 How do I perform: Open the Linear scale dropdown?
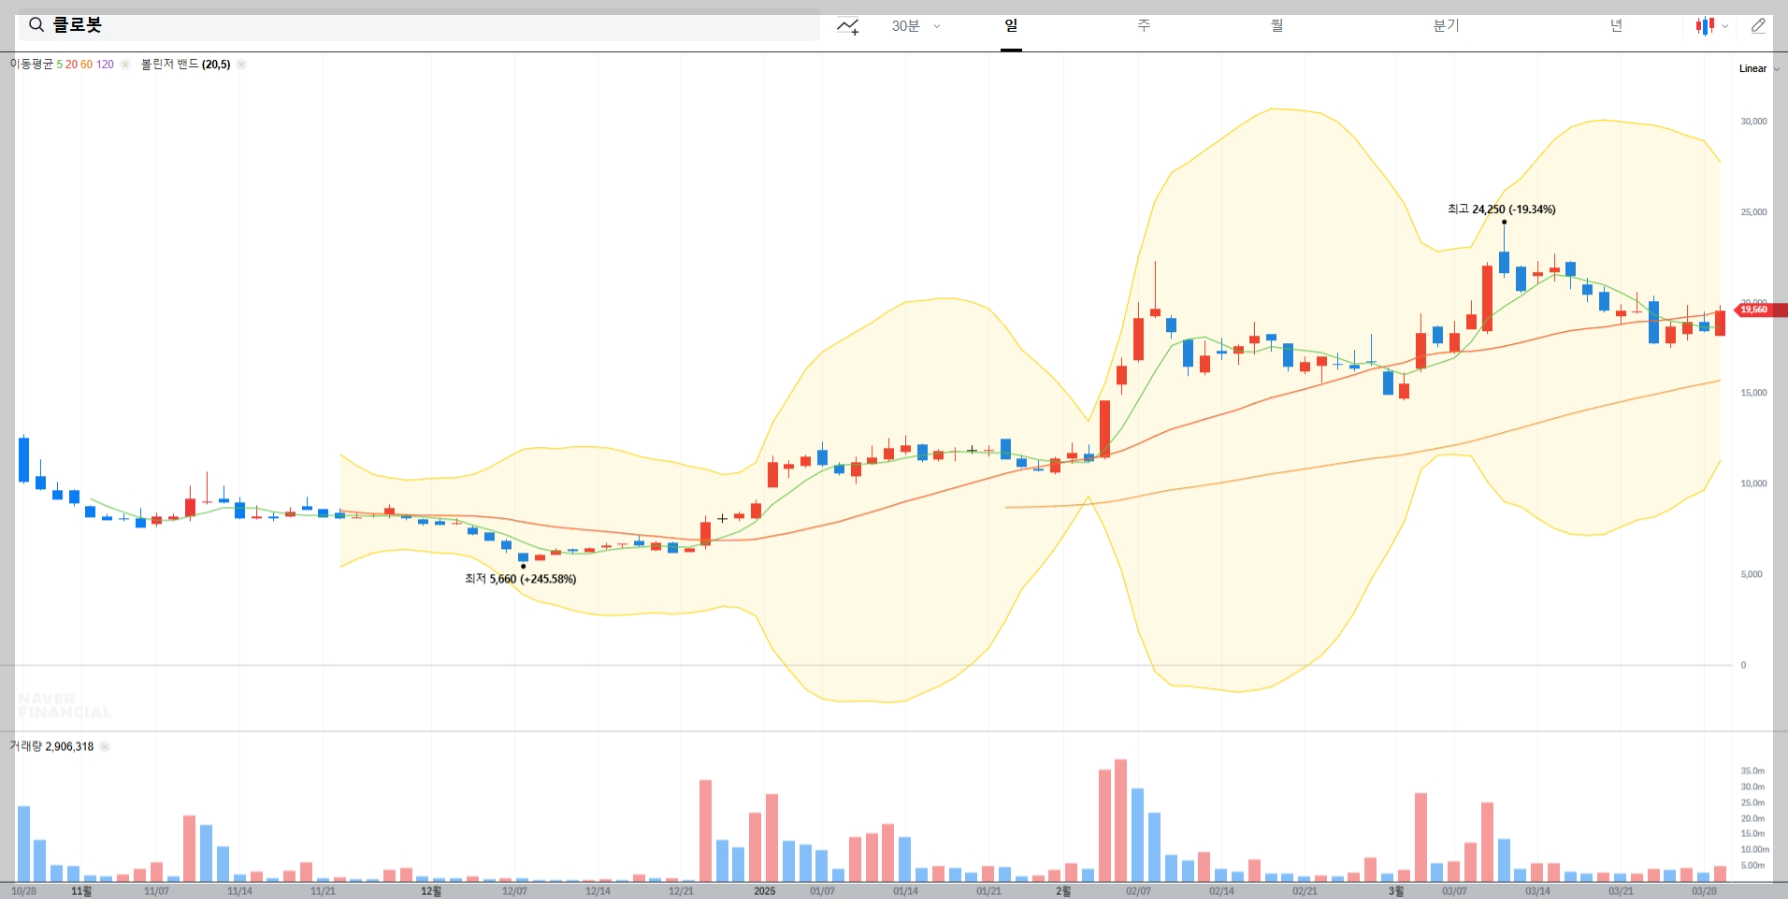tap(1759, 69)
